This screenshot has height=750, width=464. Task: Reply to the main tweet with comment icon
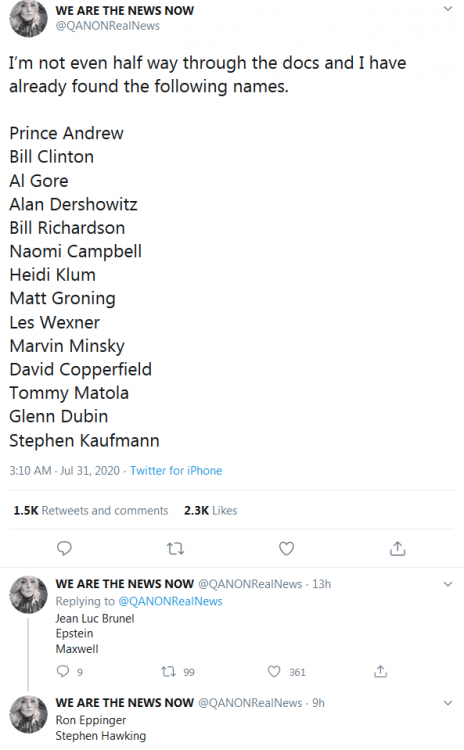pyautogui.click(x=64, y=548)
